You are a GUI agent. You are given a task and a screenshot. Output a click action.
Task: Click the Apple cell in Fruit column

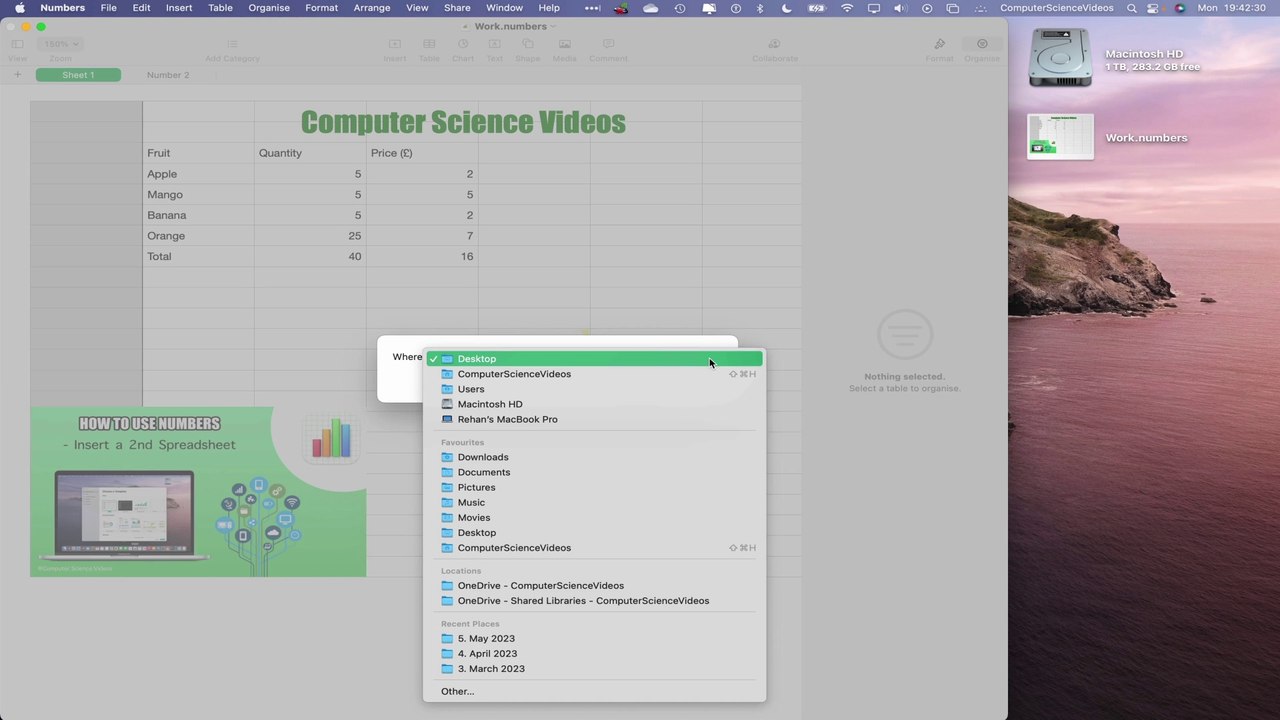tap(198, 174)
